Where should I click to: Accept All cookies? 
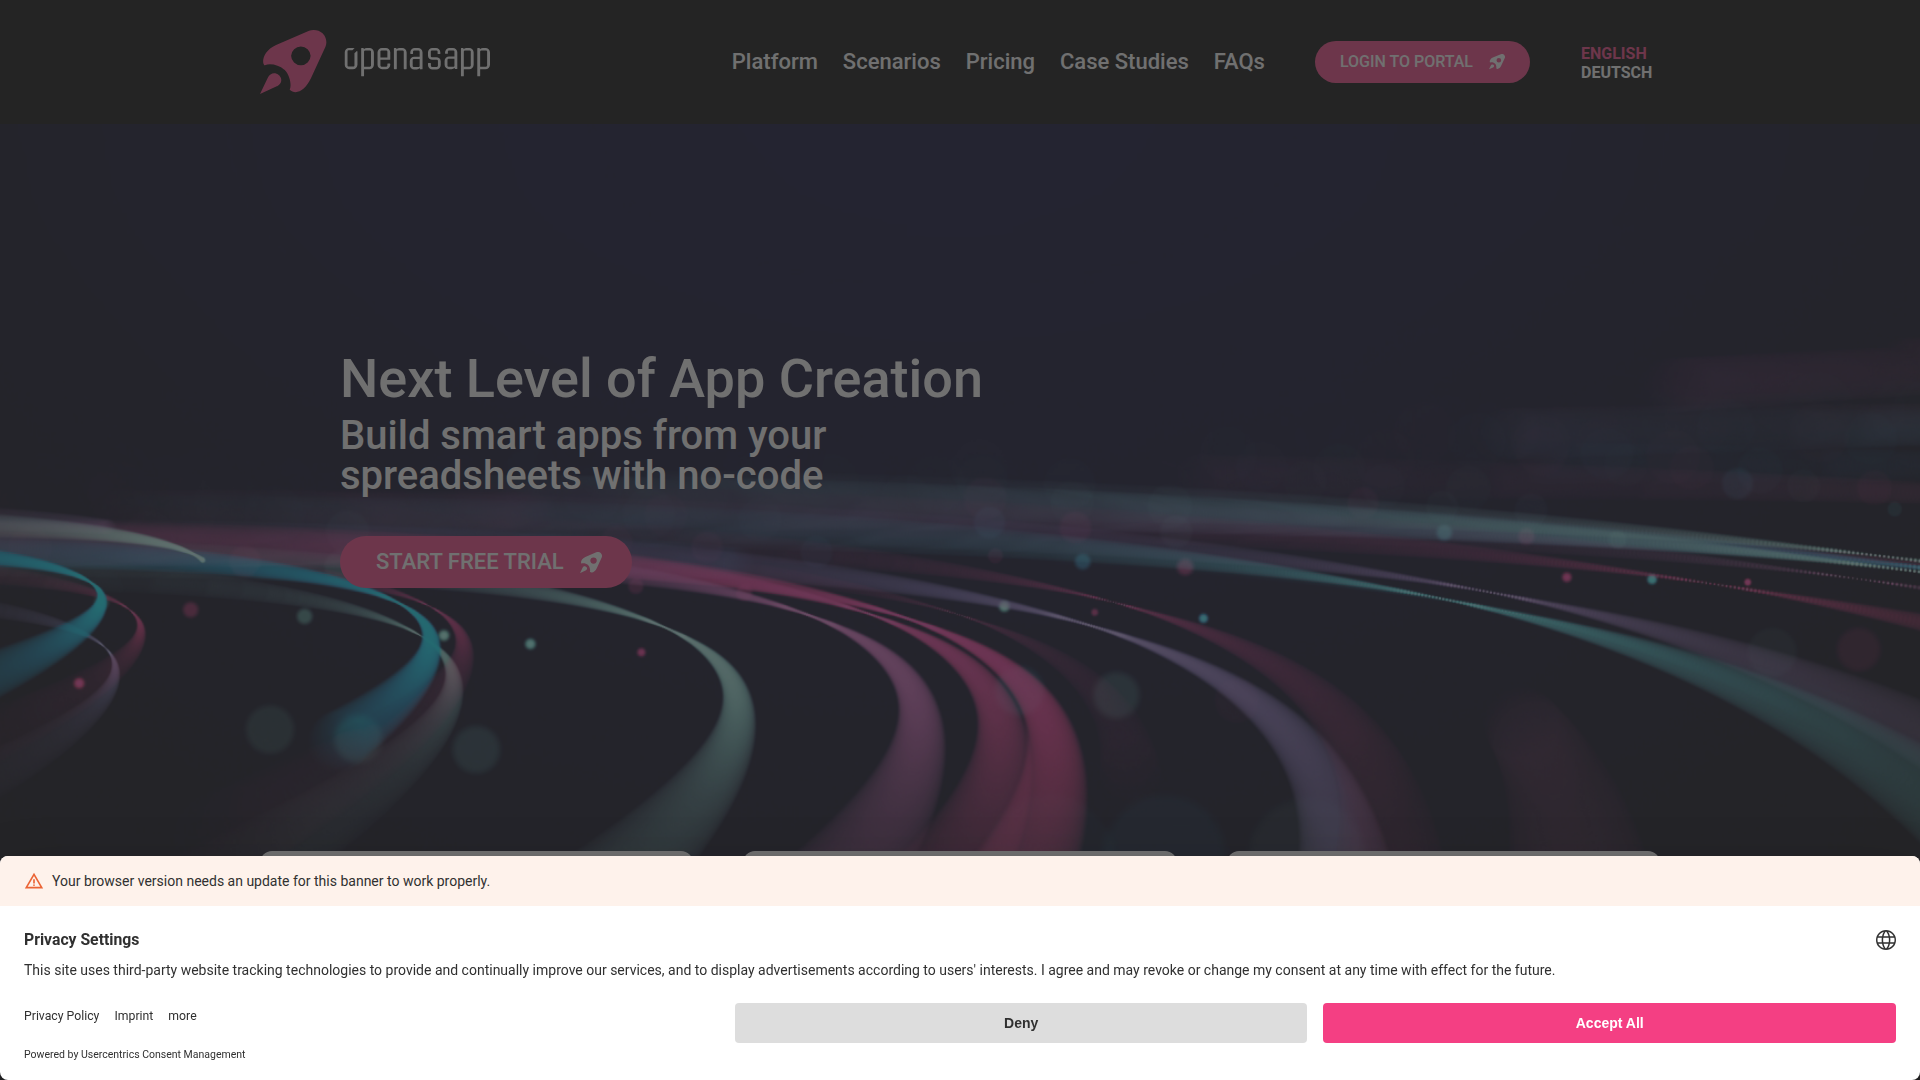(1609, 1023)
